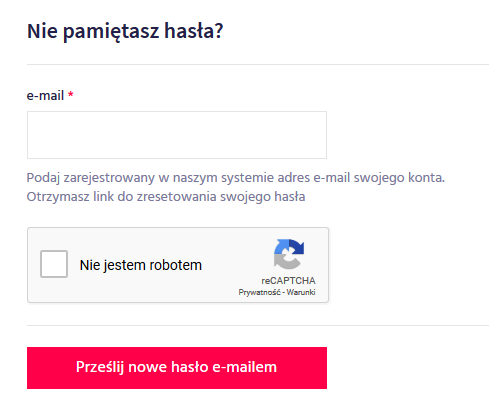Click helper text "Otrzymasz link do zresetowania"

pyautogui.click(x=121, y=197)
